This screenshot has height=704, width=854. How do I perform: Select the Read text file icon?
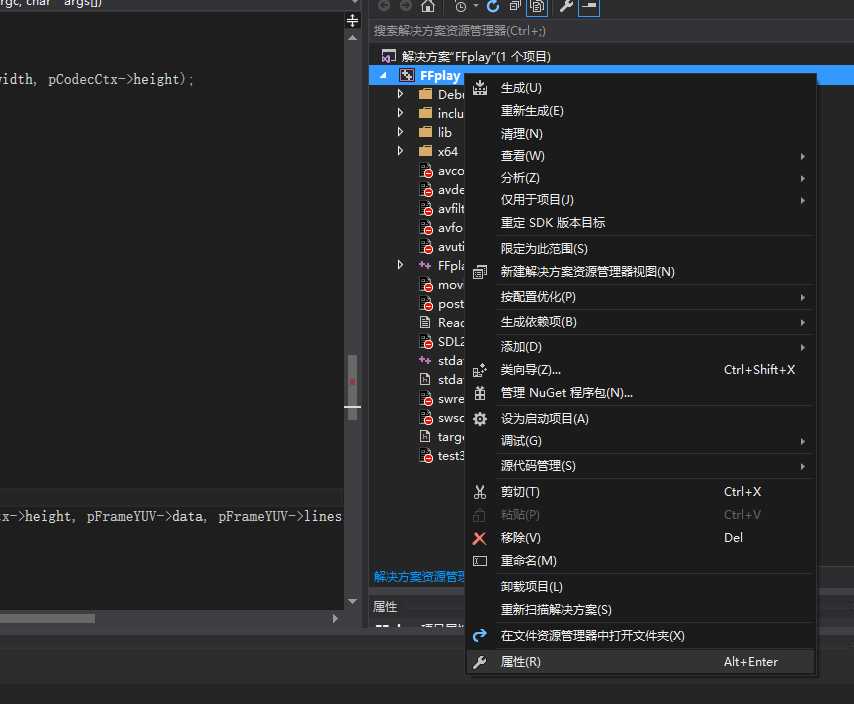425,322
